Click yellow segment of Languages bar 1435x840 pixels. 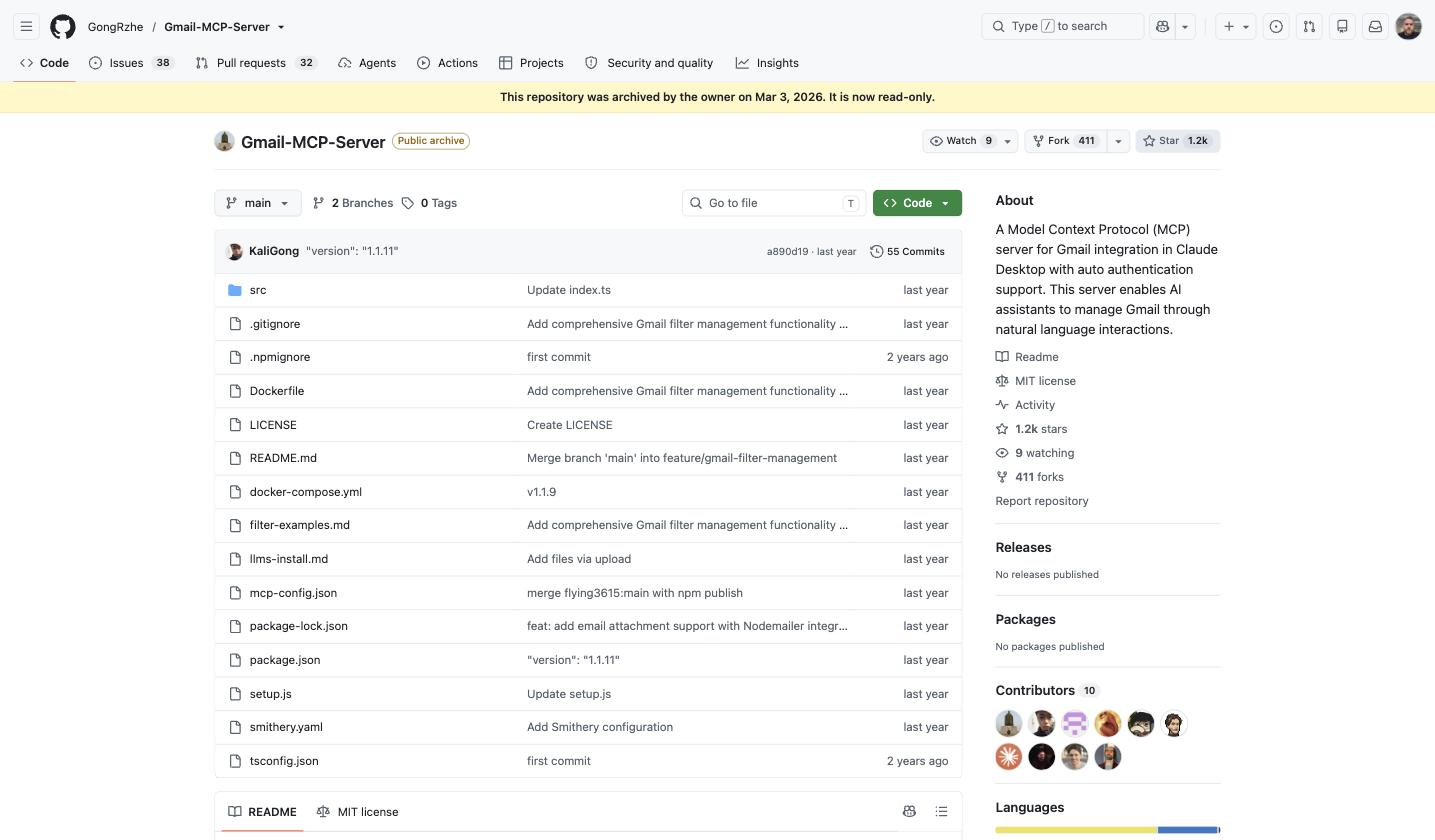tap(1076, 830)
